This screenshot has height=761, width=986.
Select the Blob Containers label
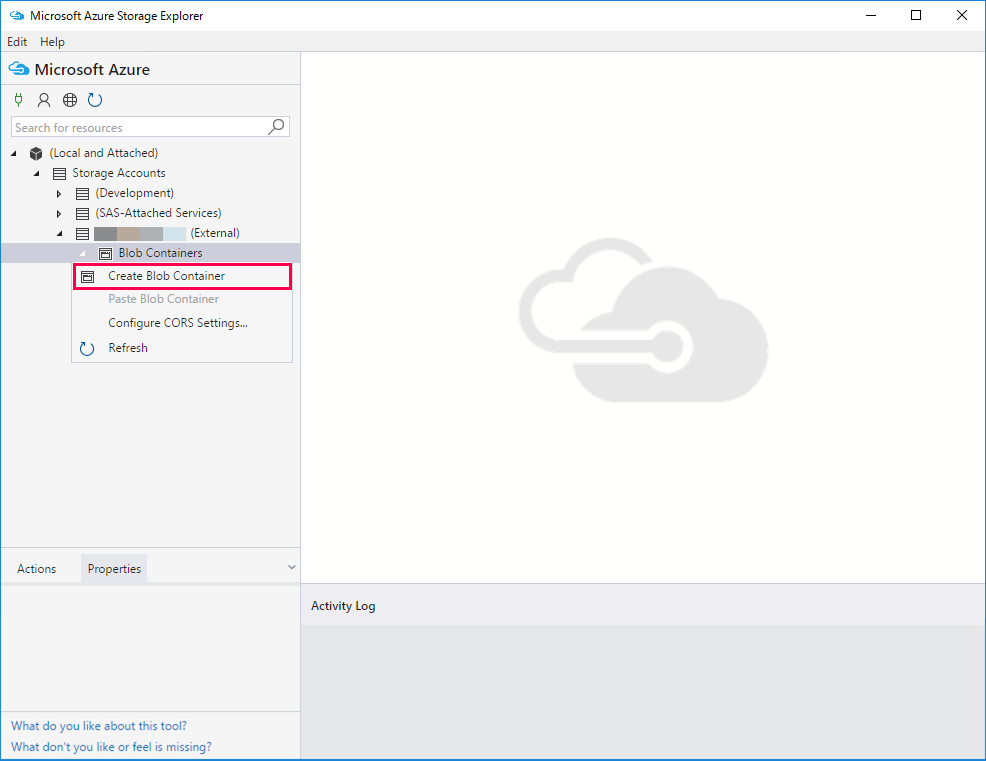(160, 253)
